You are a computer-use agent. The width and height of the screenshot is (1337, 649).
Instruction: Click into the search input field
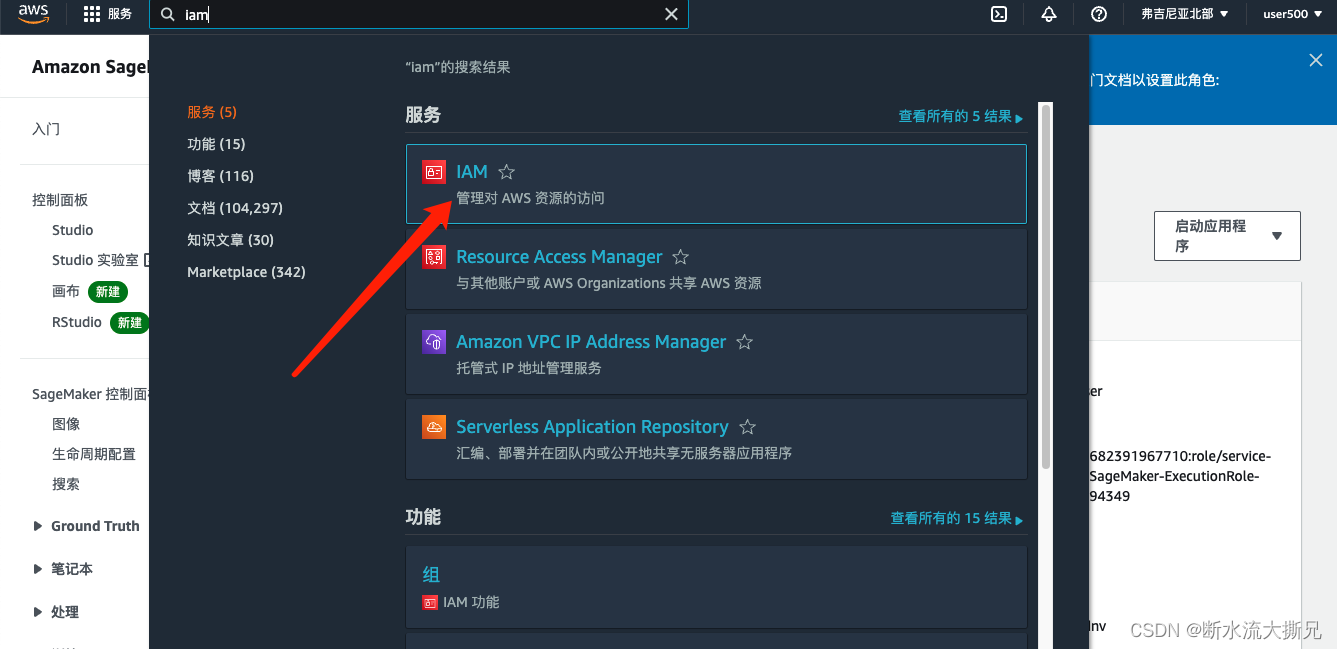(420, 14)
